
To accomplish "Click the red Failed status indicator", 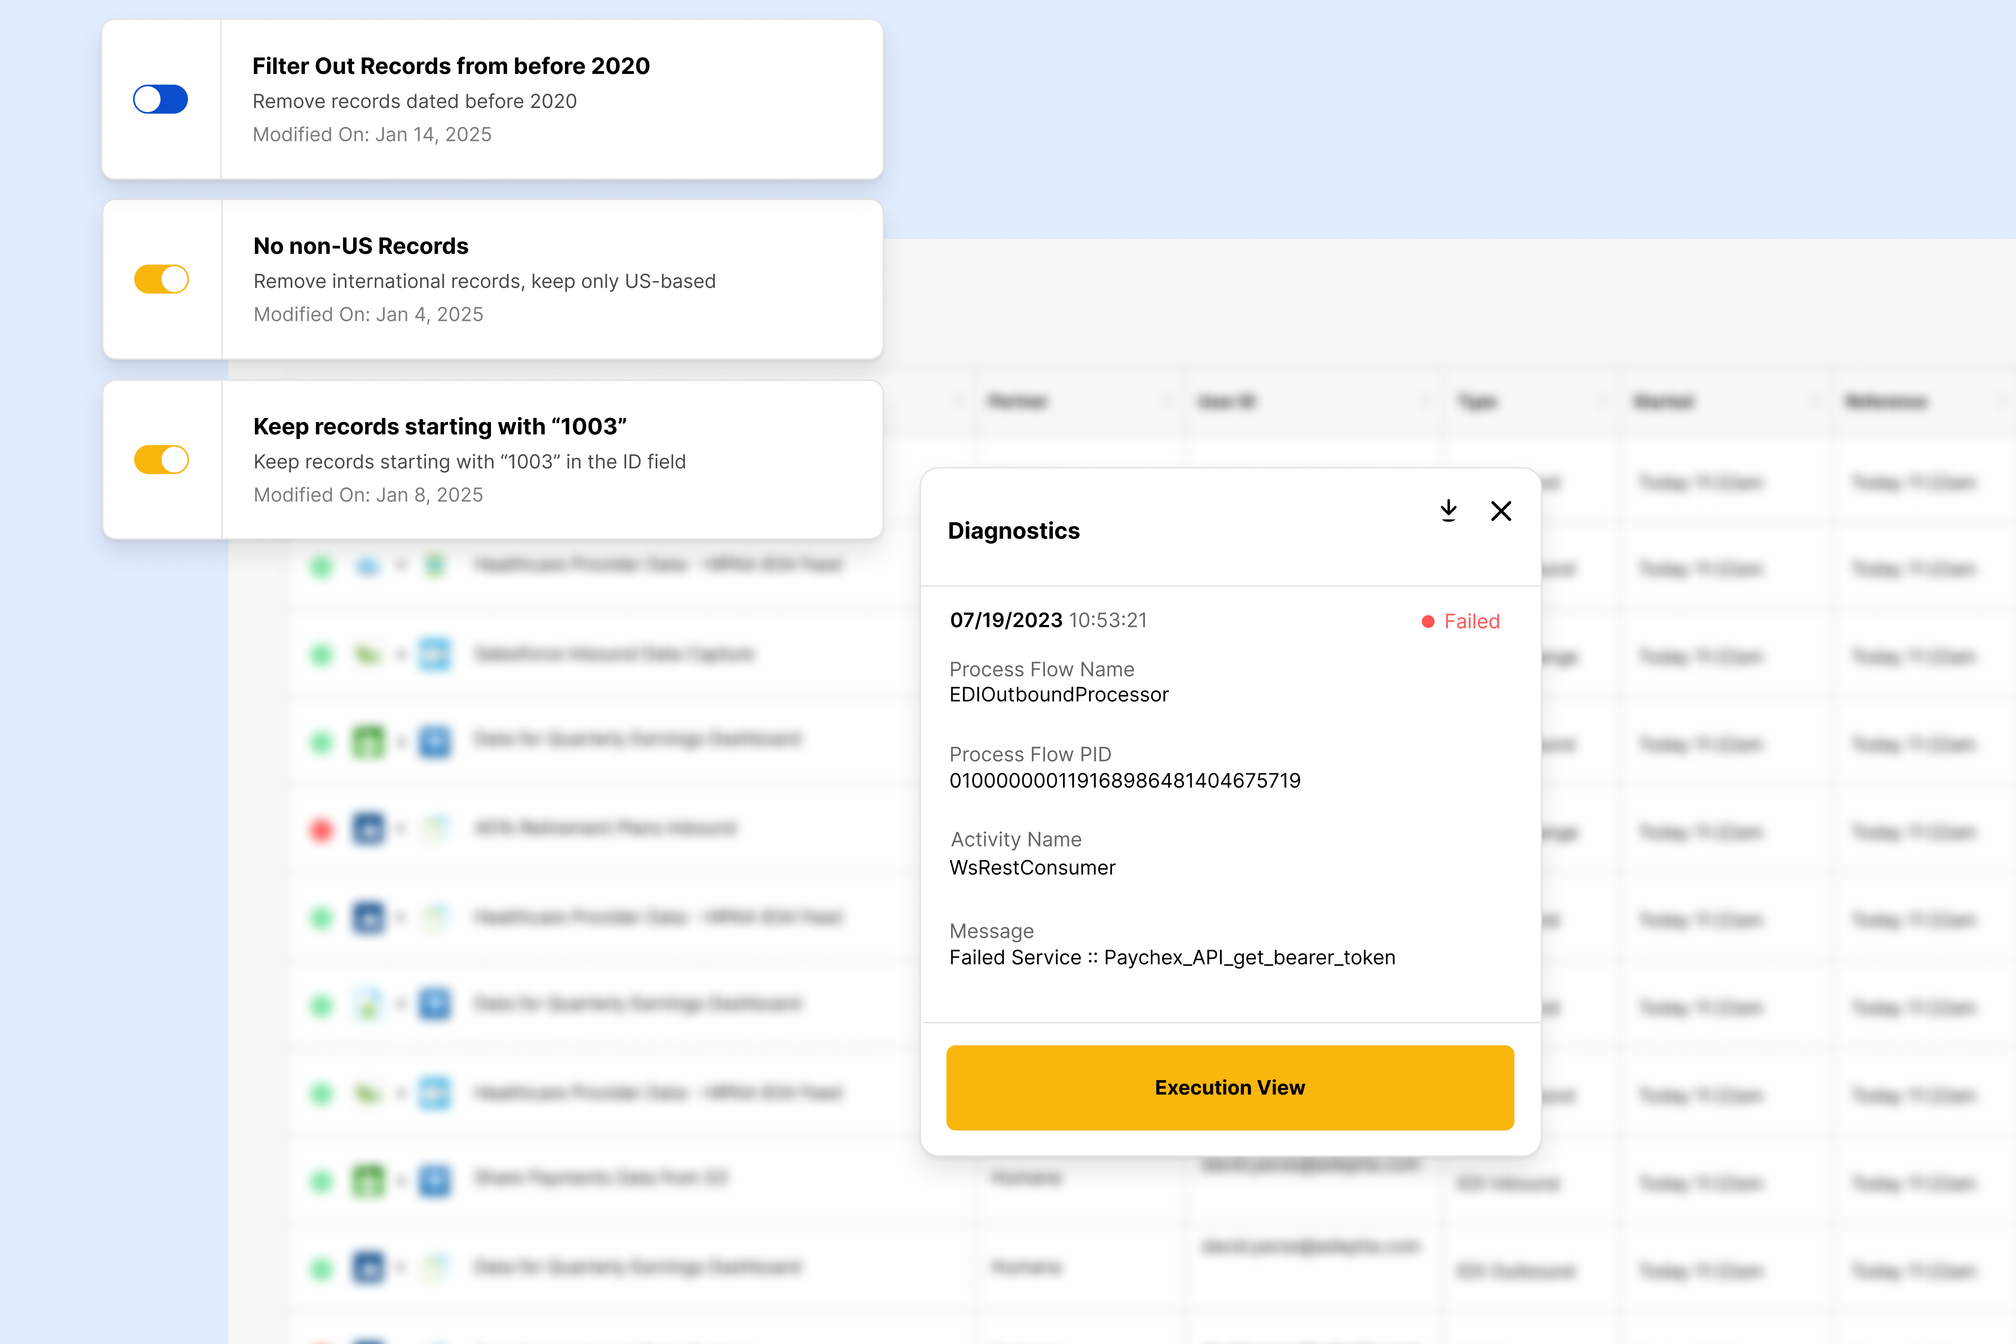I will pos(1461,621).
